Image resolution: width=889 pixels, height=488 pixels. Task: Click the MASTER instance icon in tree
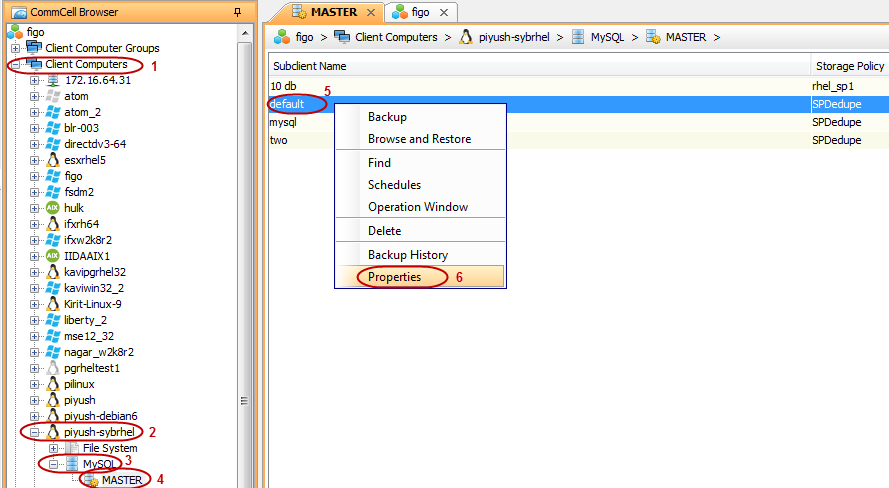point(90,481)
